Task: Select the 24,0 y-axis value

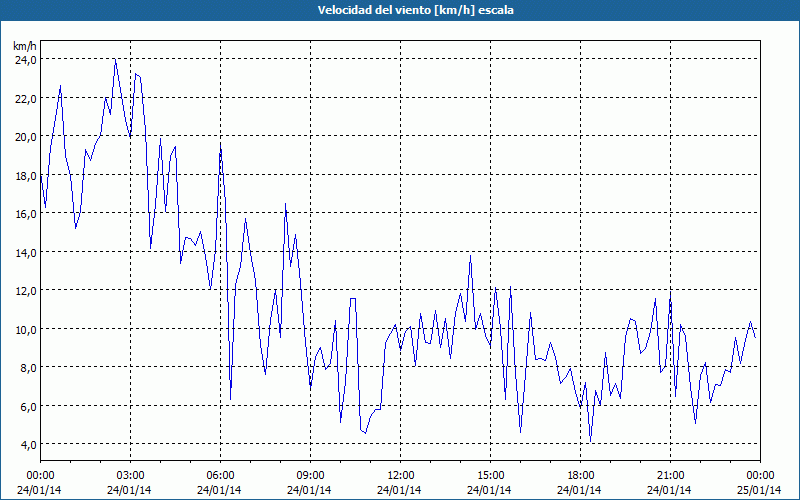Action: point(26,60)
